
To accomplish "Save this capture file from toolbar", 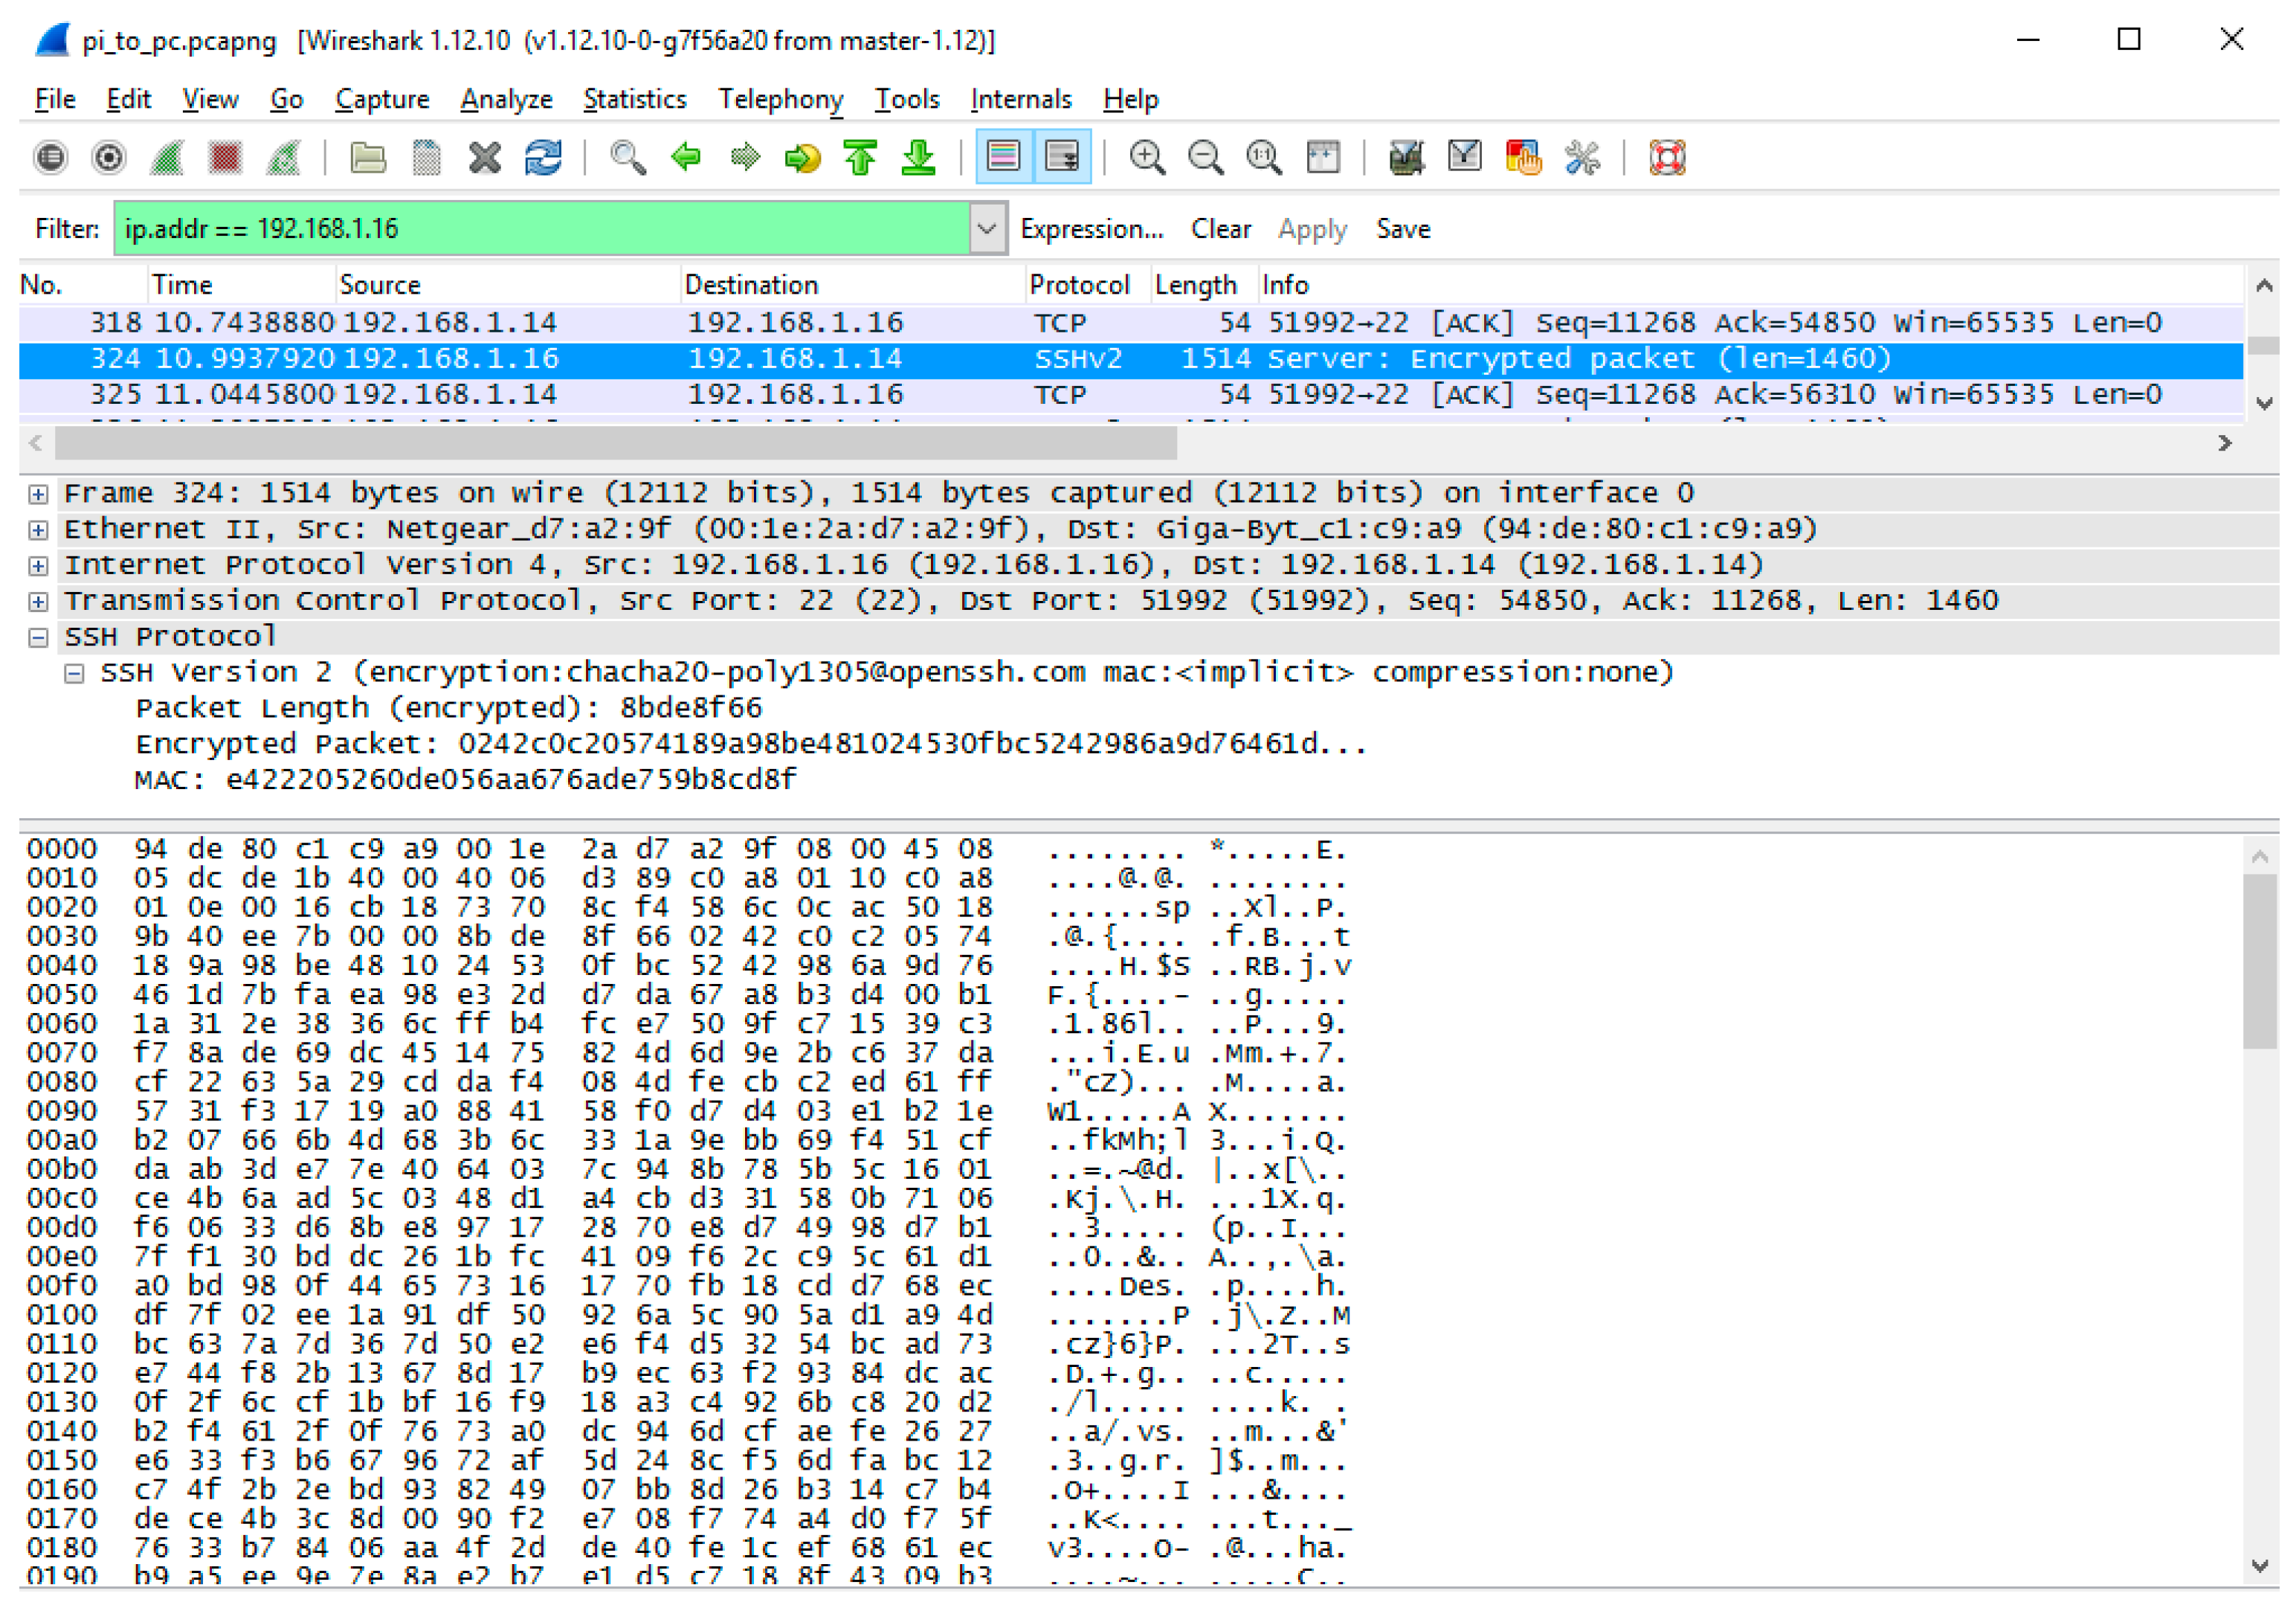I will click(x=426, y=158).
